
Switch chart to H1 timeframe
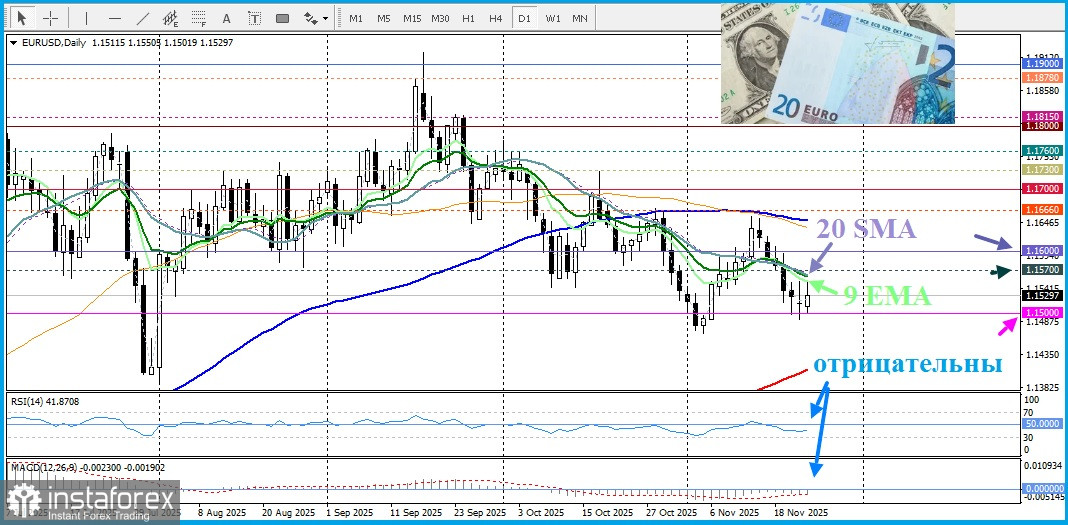[x=468, y=18]
